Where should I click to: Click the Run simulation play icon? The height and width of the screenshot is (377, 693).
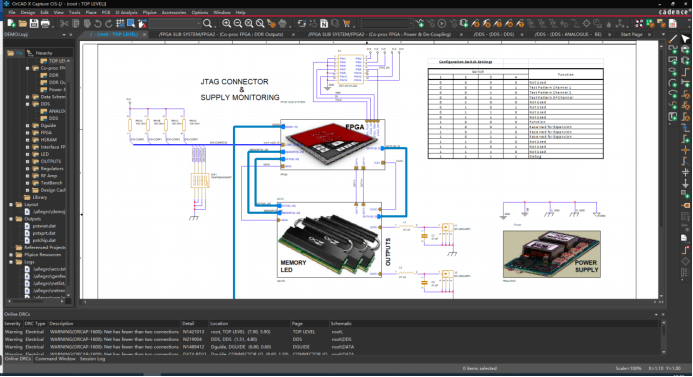click(x=442, y=23)
